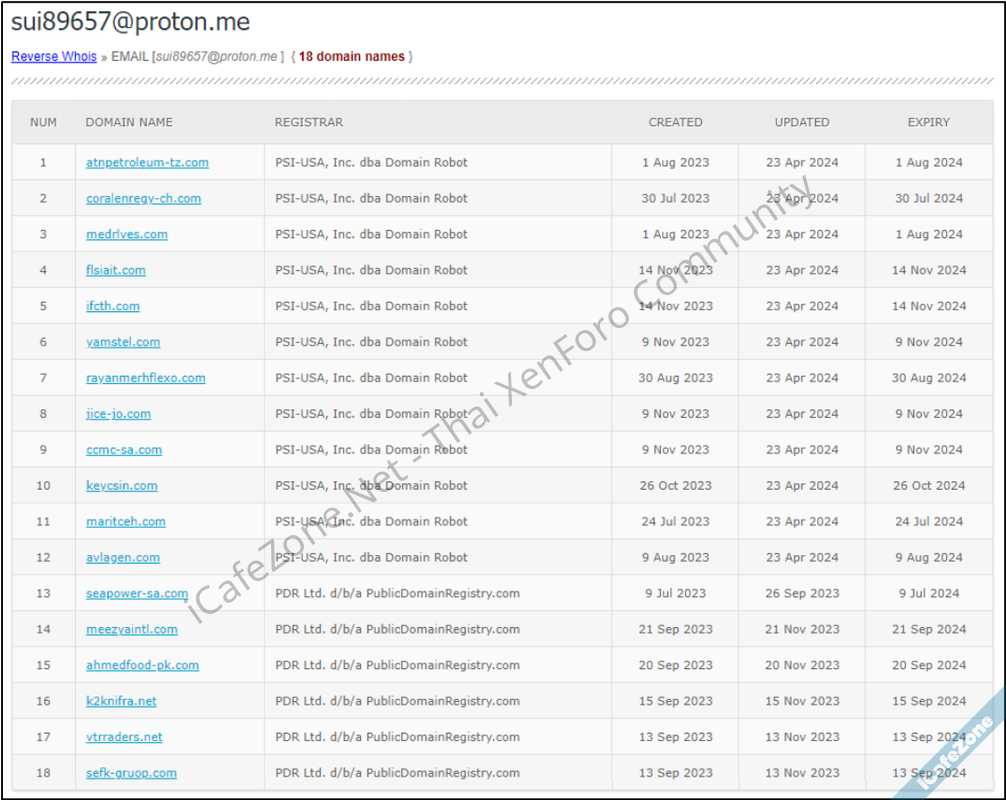Open the jice-jo.com domain link

pyautogui.click(x=118, y=414)
